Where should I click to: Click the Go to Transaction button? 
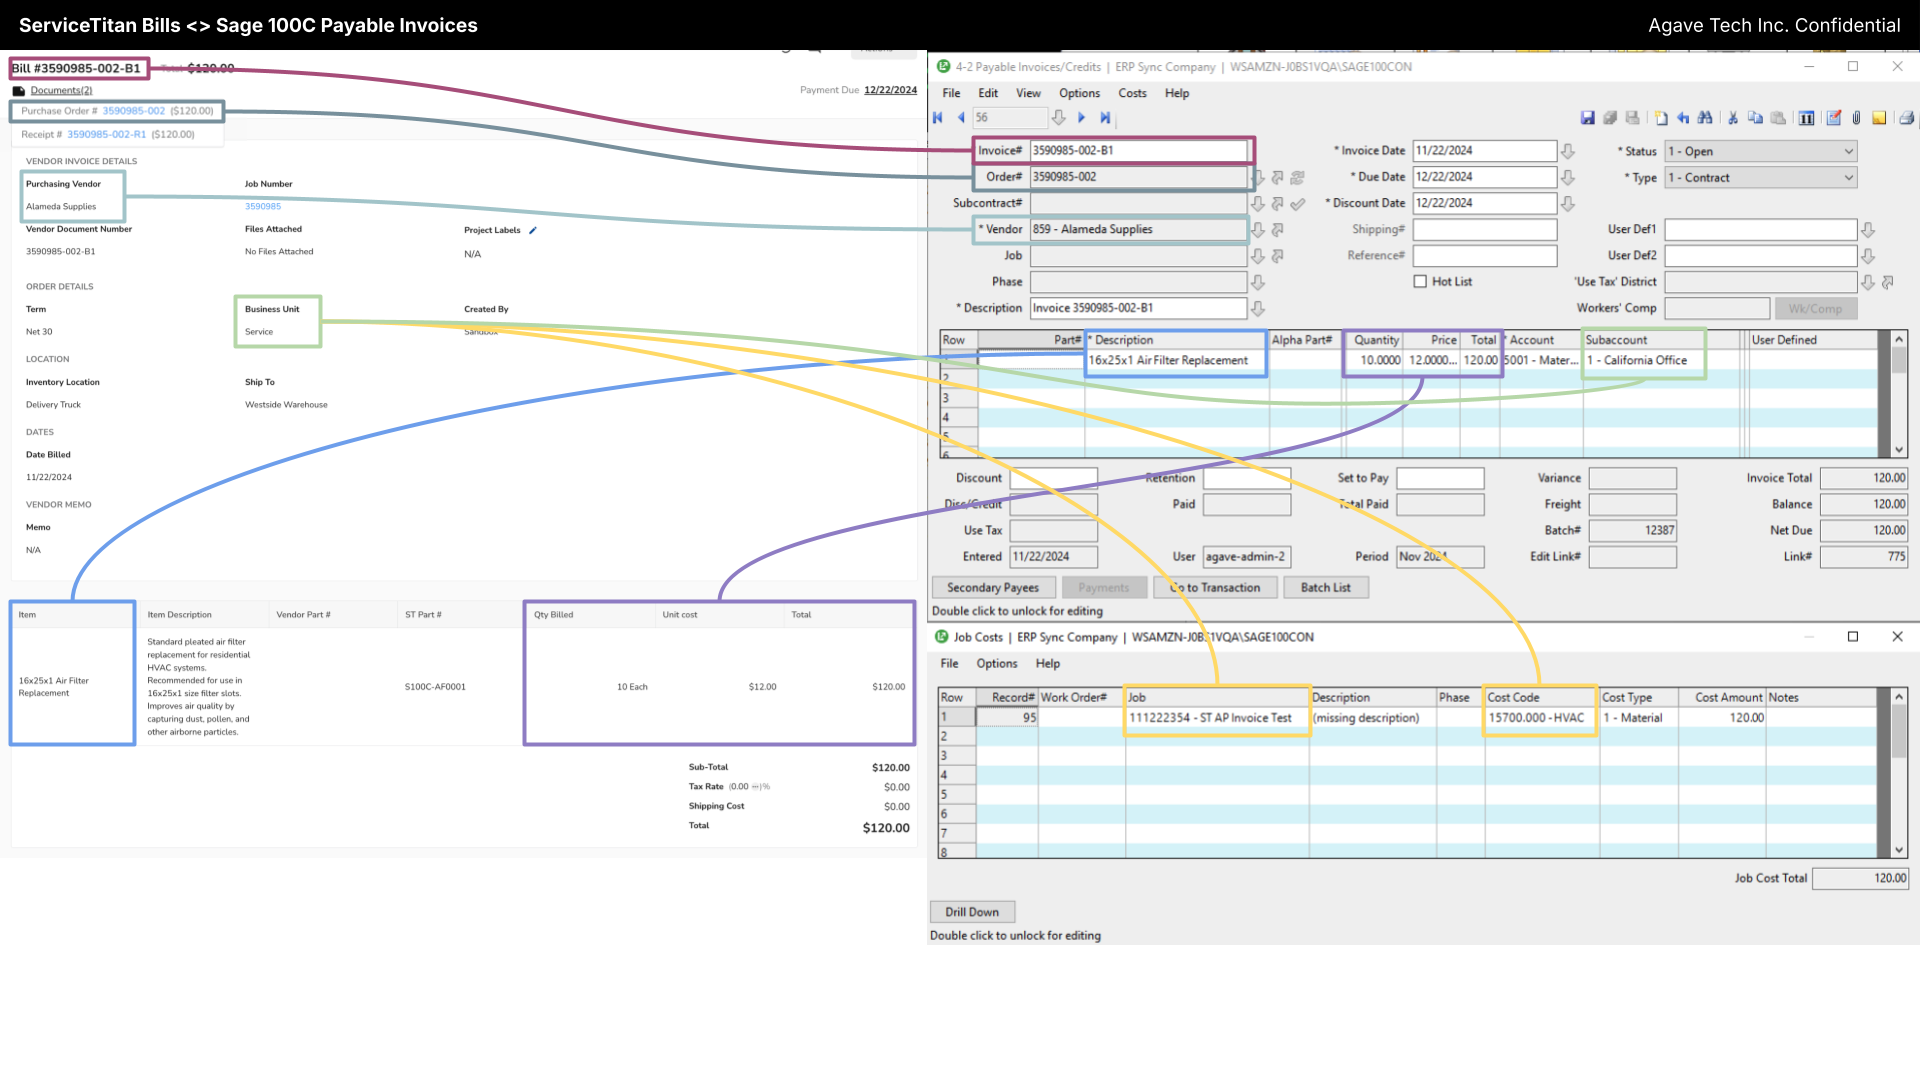click(1215, 588)
